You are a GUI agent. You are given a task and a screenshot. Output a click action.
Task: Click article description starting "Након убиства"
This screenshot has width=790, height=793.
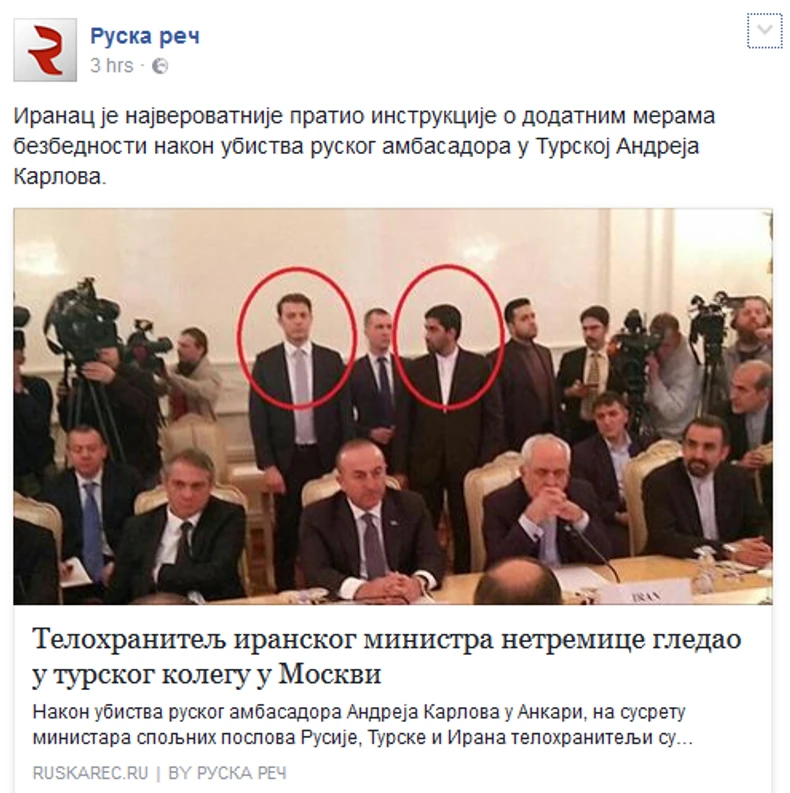pos(362,725)
